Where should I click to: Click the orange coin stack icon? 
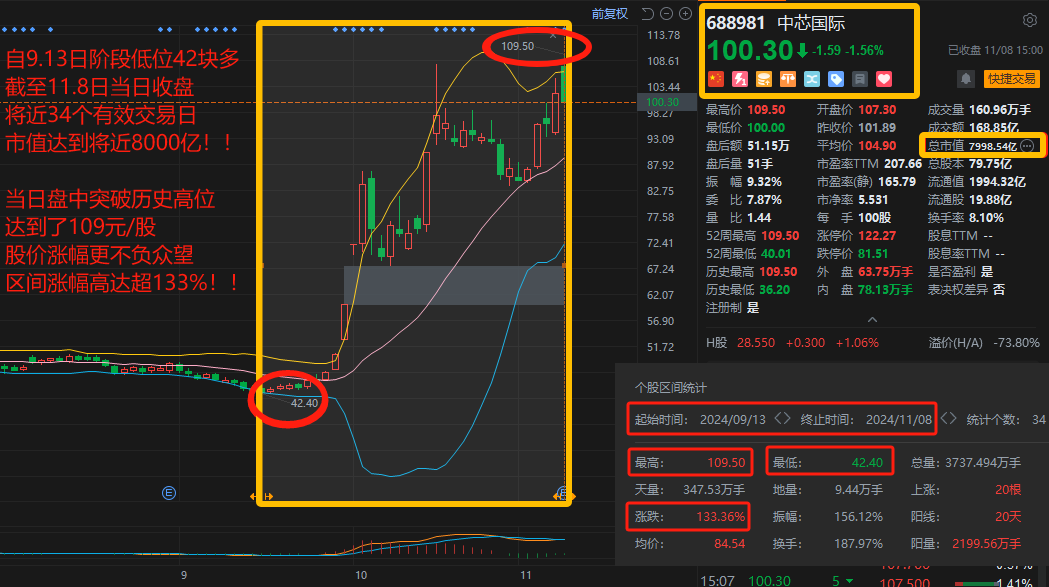point(763,79)
